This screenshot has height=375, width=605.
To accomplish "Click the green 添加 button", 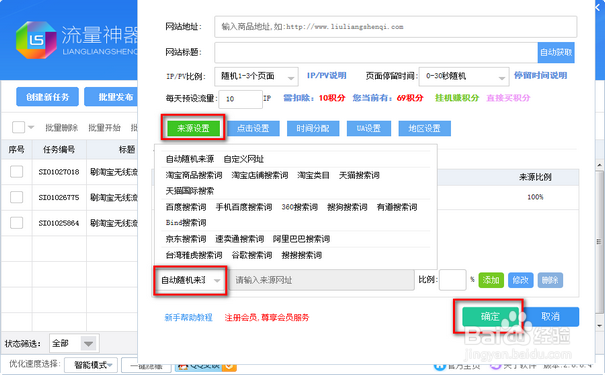I will [x=491, y=280].
